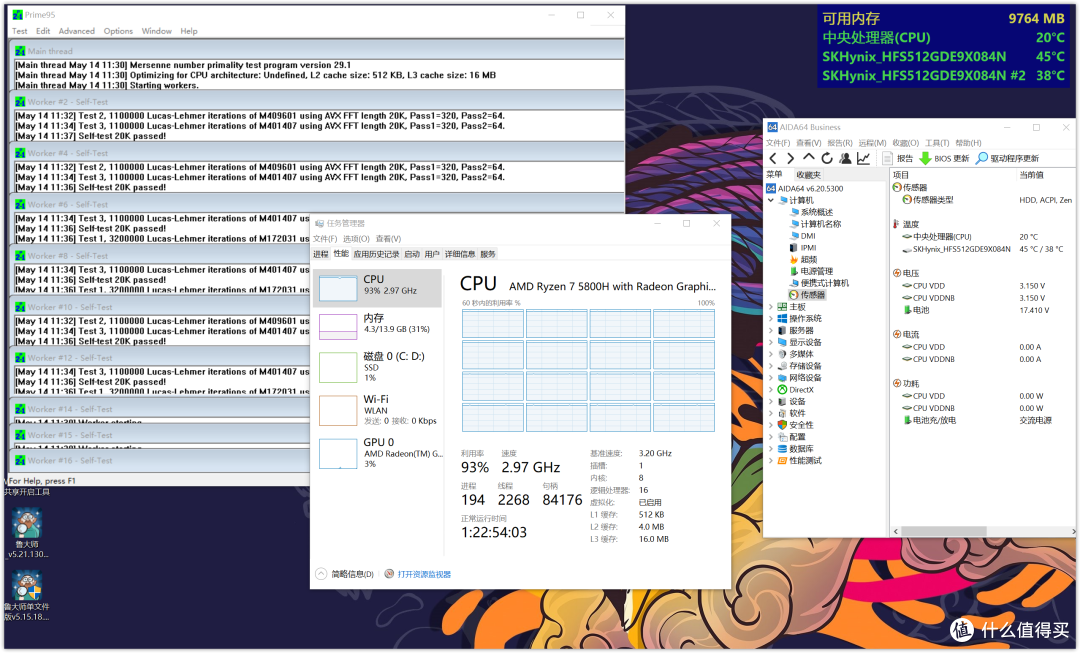
Task: Switch to 应用历史记录 tab in Task Manager
Action: tap(376, 254)
